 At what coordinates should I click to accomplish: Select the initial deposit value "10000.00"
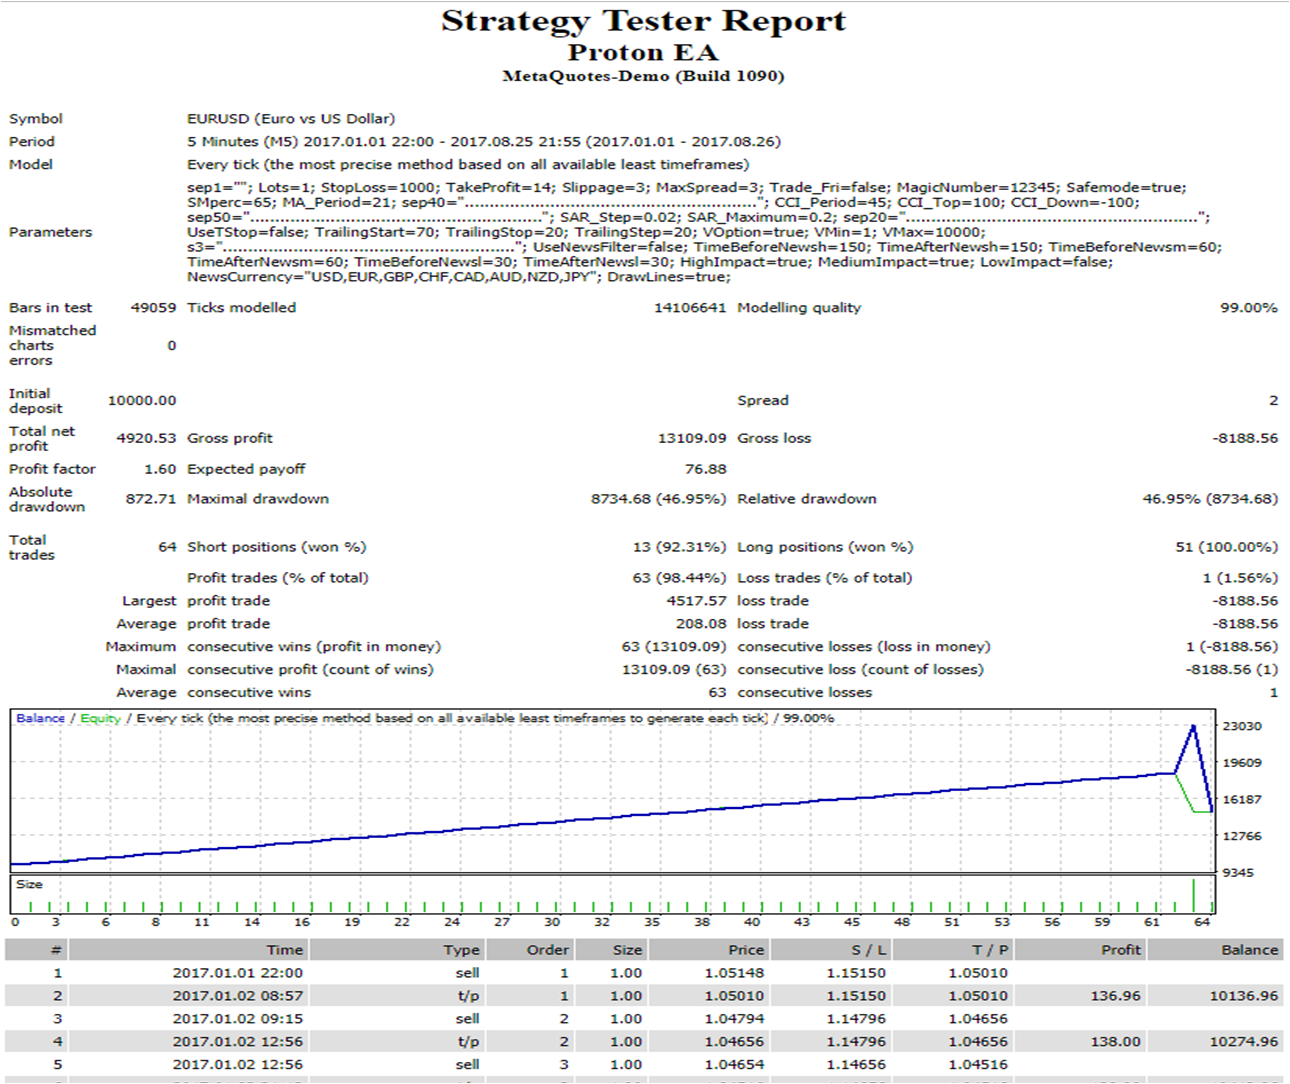(x=142, y=401)
